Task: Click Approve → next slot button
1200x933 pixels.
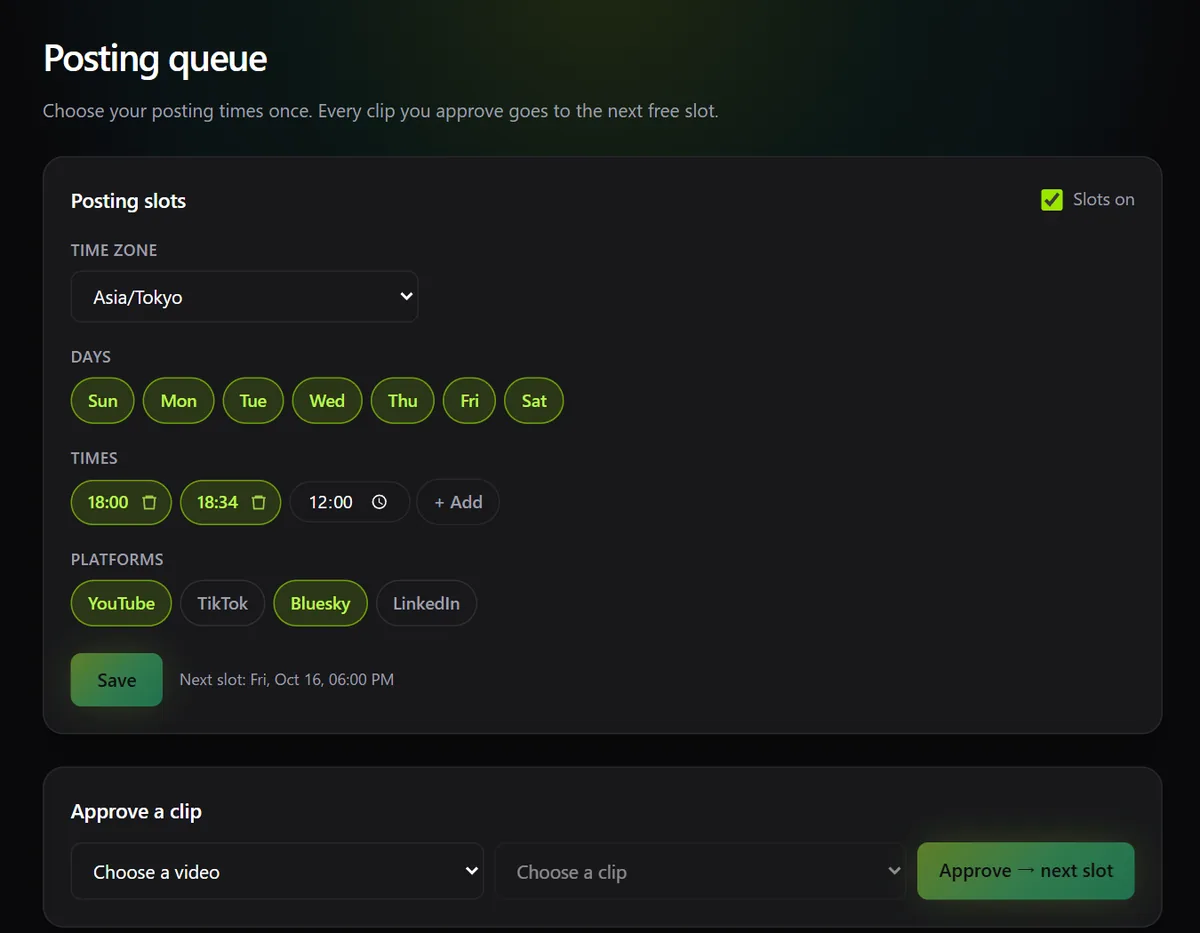Action: point(1026,871)
